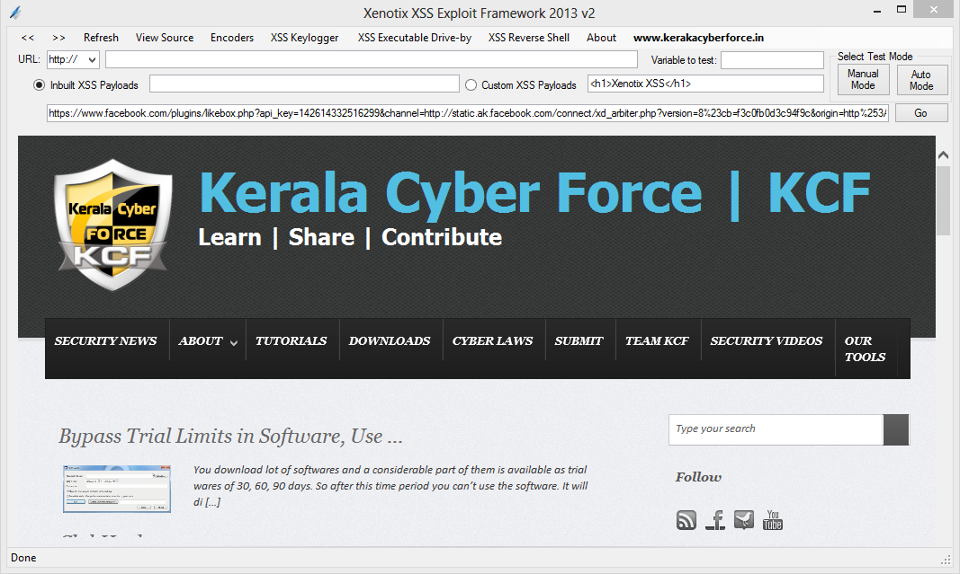This screenshot has width=960, height=574.
Task: Click Refresh in the menu bar
Action: click(101, 37)
